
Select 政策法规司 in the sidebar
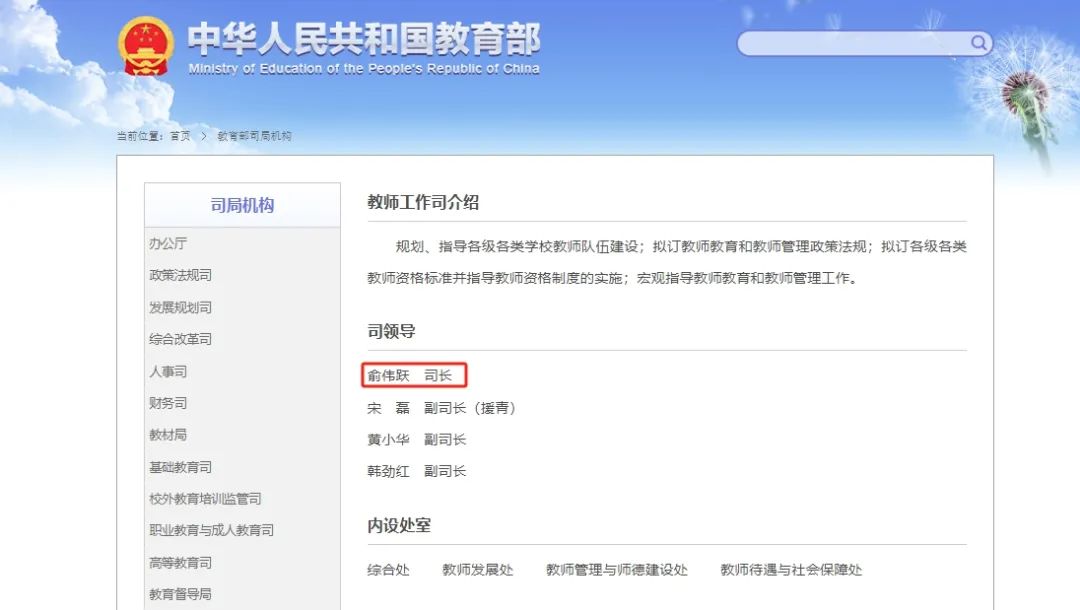tap(180, 275)
